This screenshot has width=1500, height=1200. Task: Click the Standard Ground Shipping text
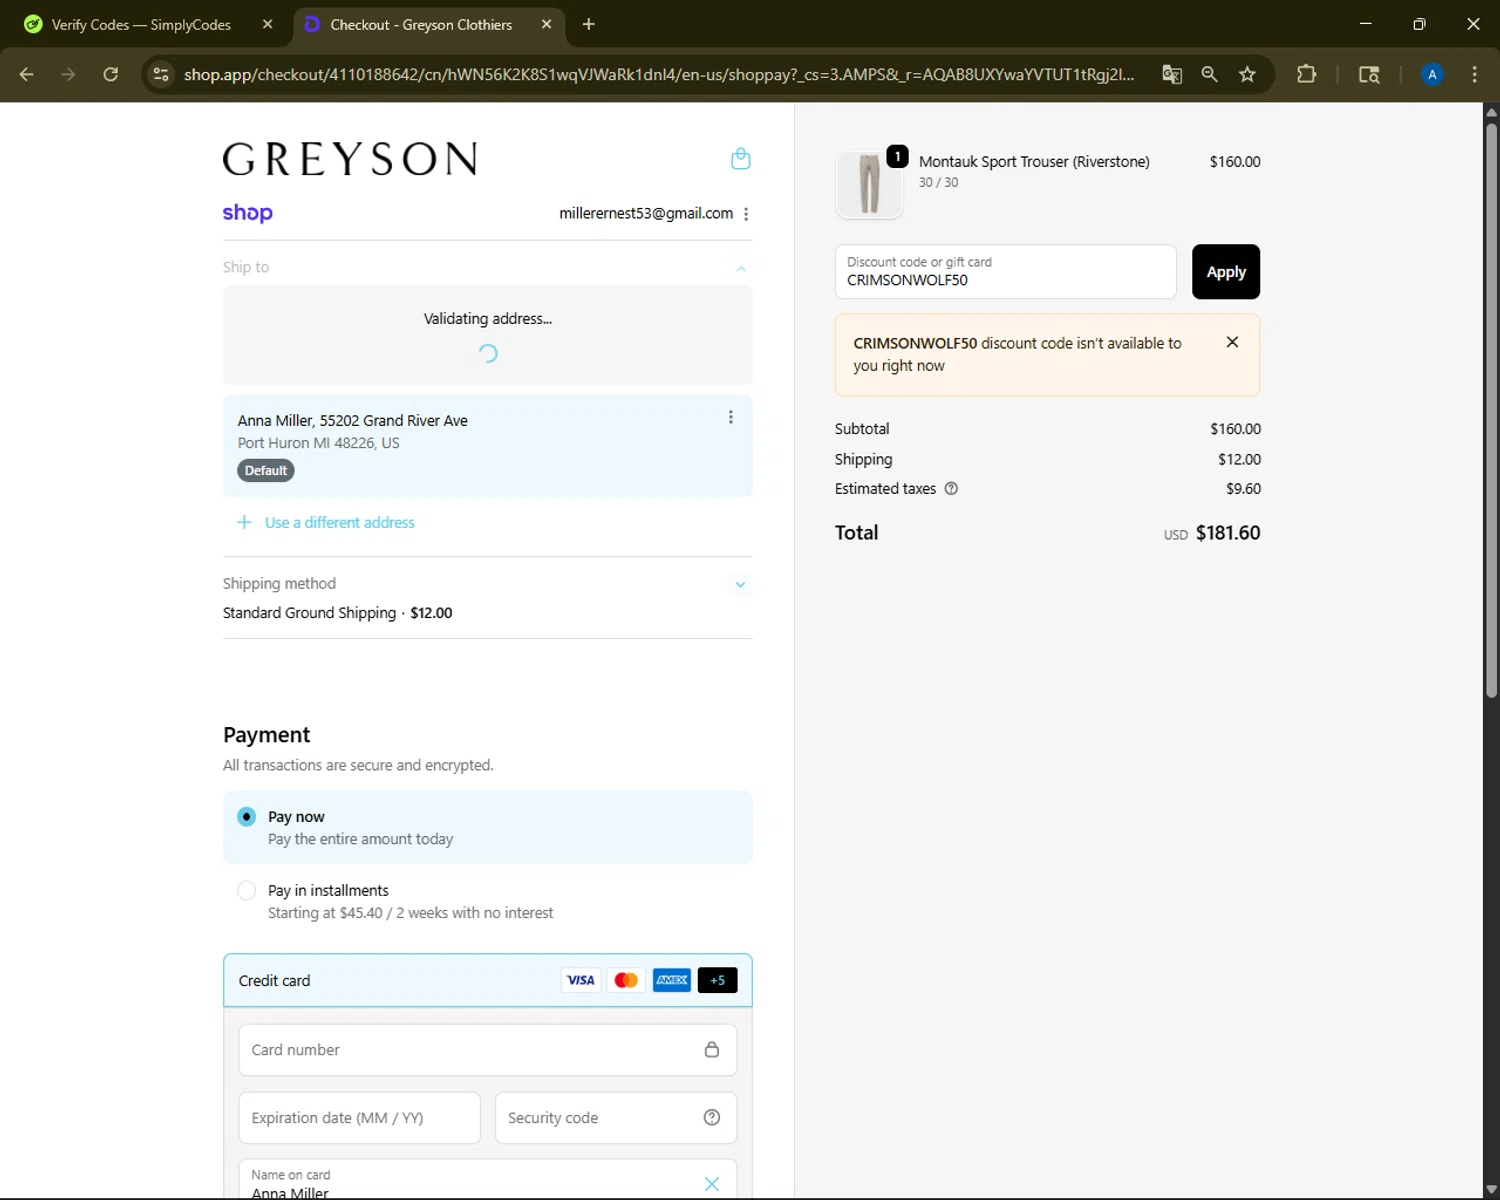click(309, 613)
